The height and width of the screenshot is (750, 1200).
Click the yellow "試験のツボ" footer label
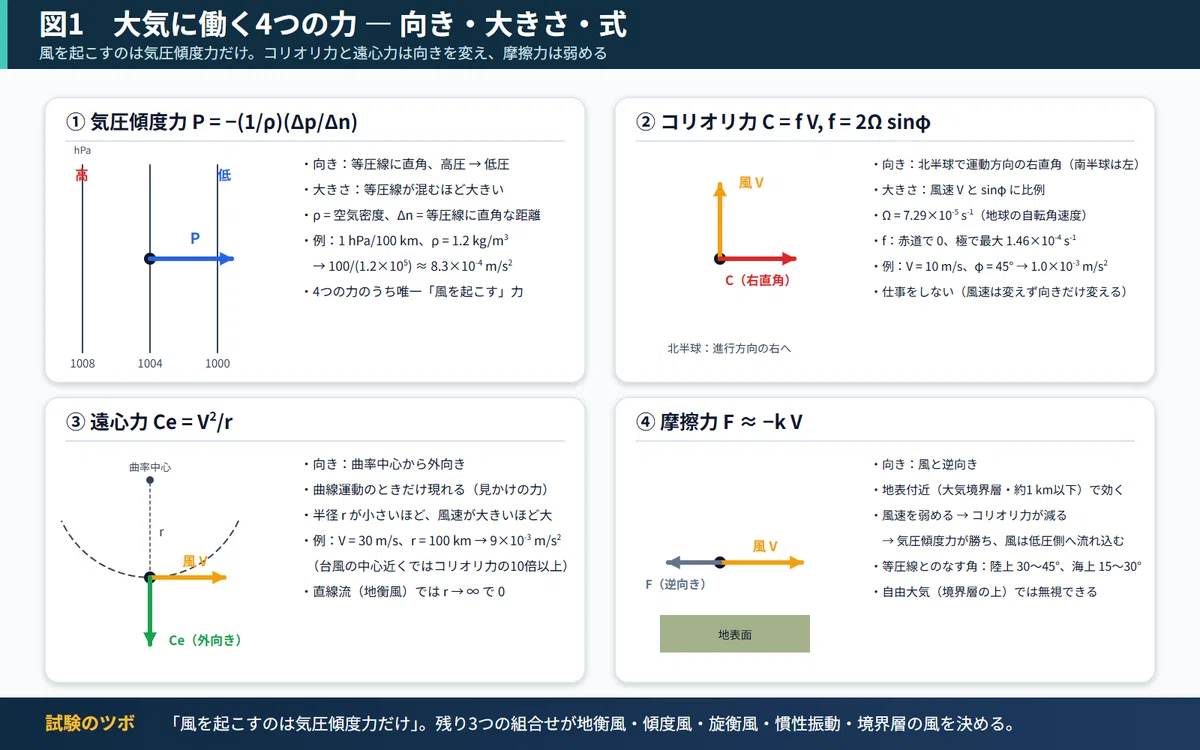[x=90, y=724]
